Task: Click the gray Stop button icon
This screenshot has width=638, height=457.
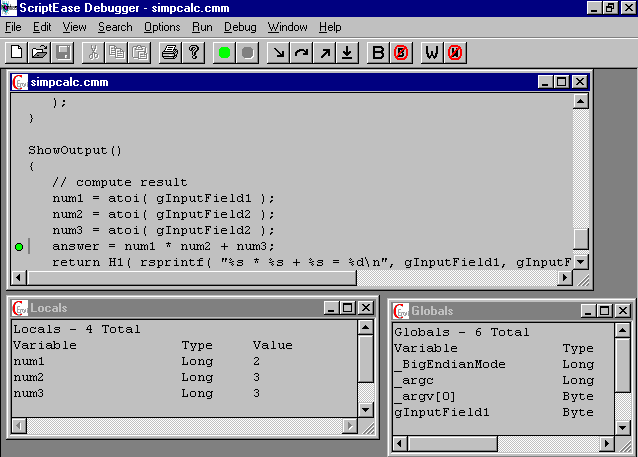Action: coord(247,52)
